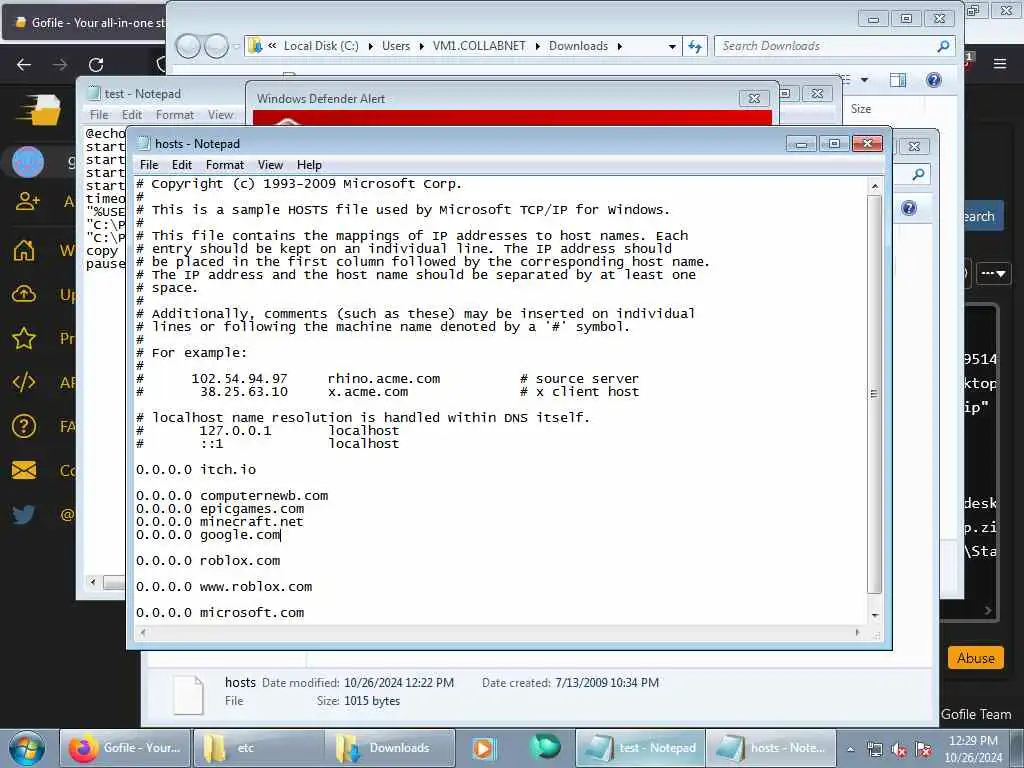Expand the arrow after Downloads breadcrumb
This screenshot has width=1024, height=768.
coord(619,46)
